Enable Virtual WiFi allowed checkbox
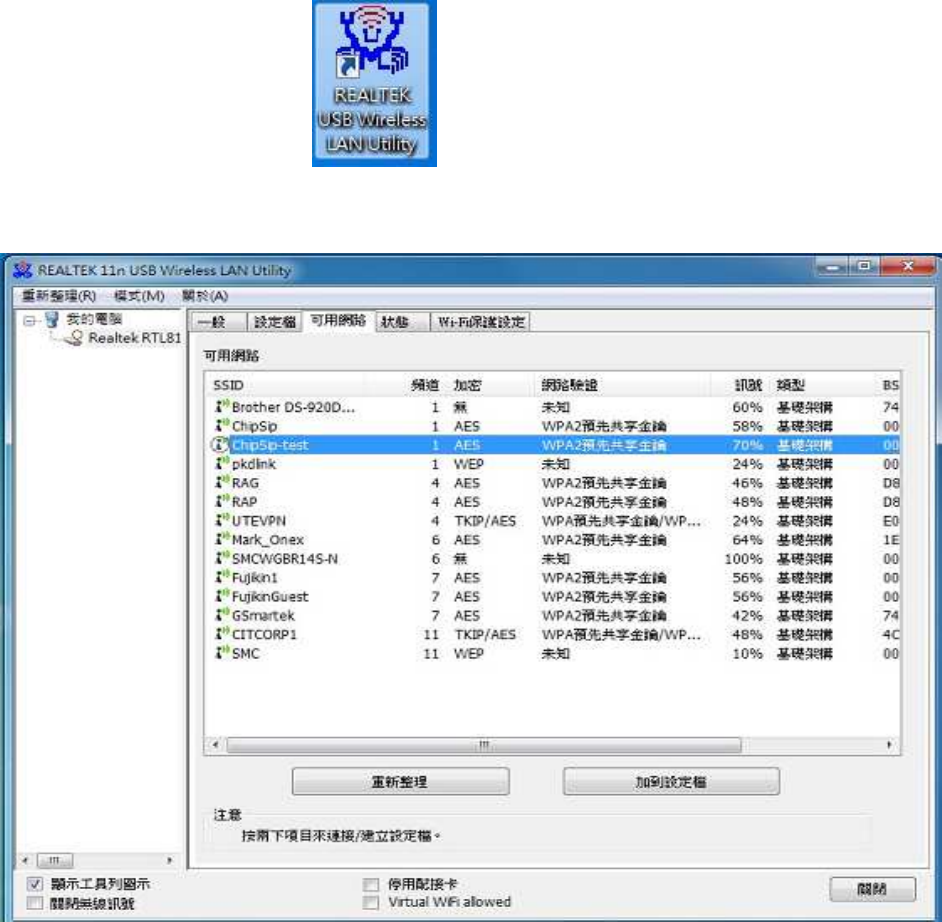 point(371,902)
